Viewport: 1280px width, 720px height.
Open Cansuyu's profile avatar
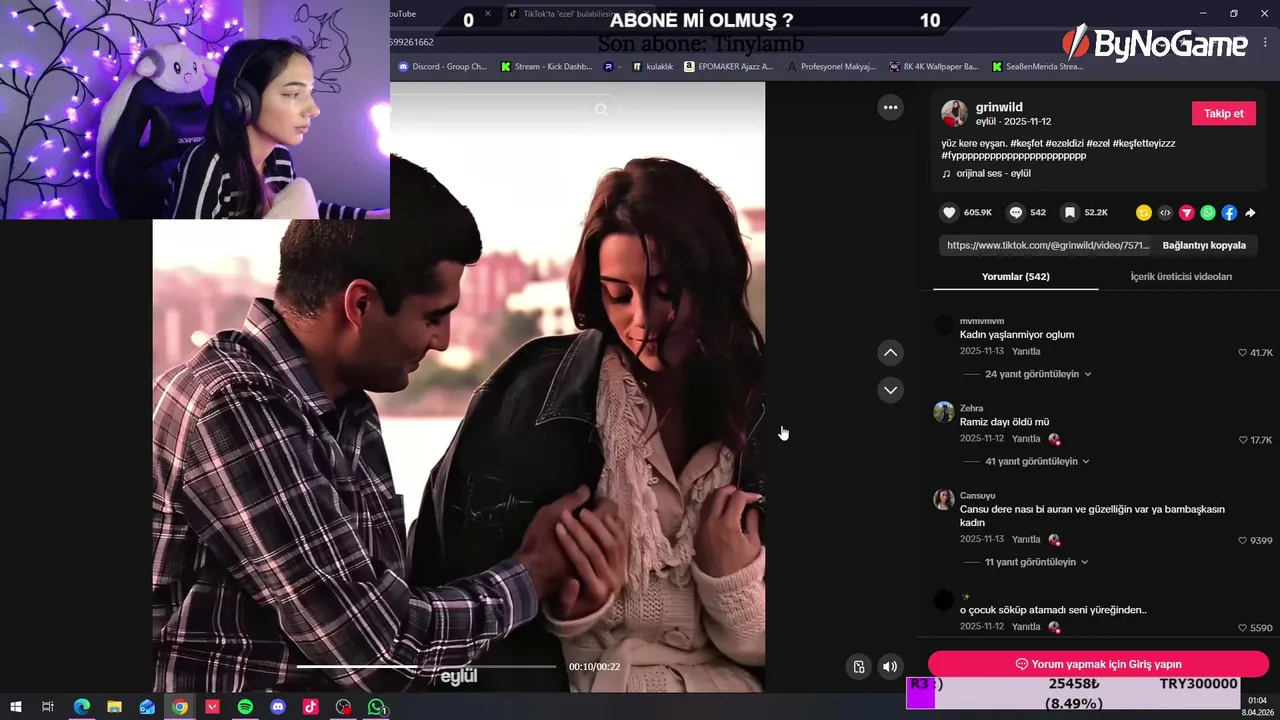(x=944, y=499)
